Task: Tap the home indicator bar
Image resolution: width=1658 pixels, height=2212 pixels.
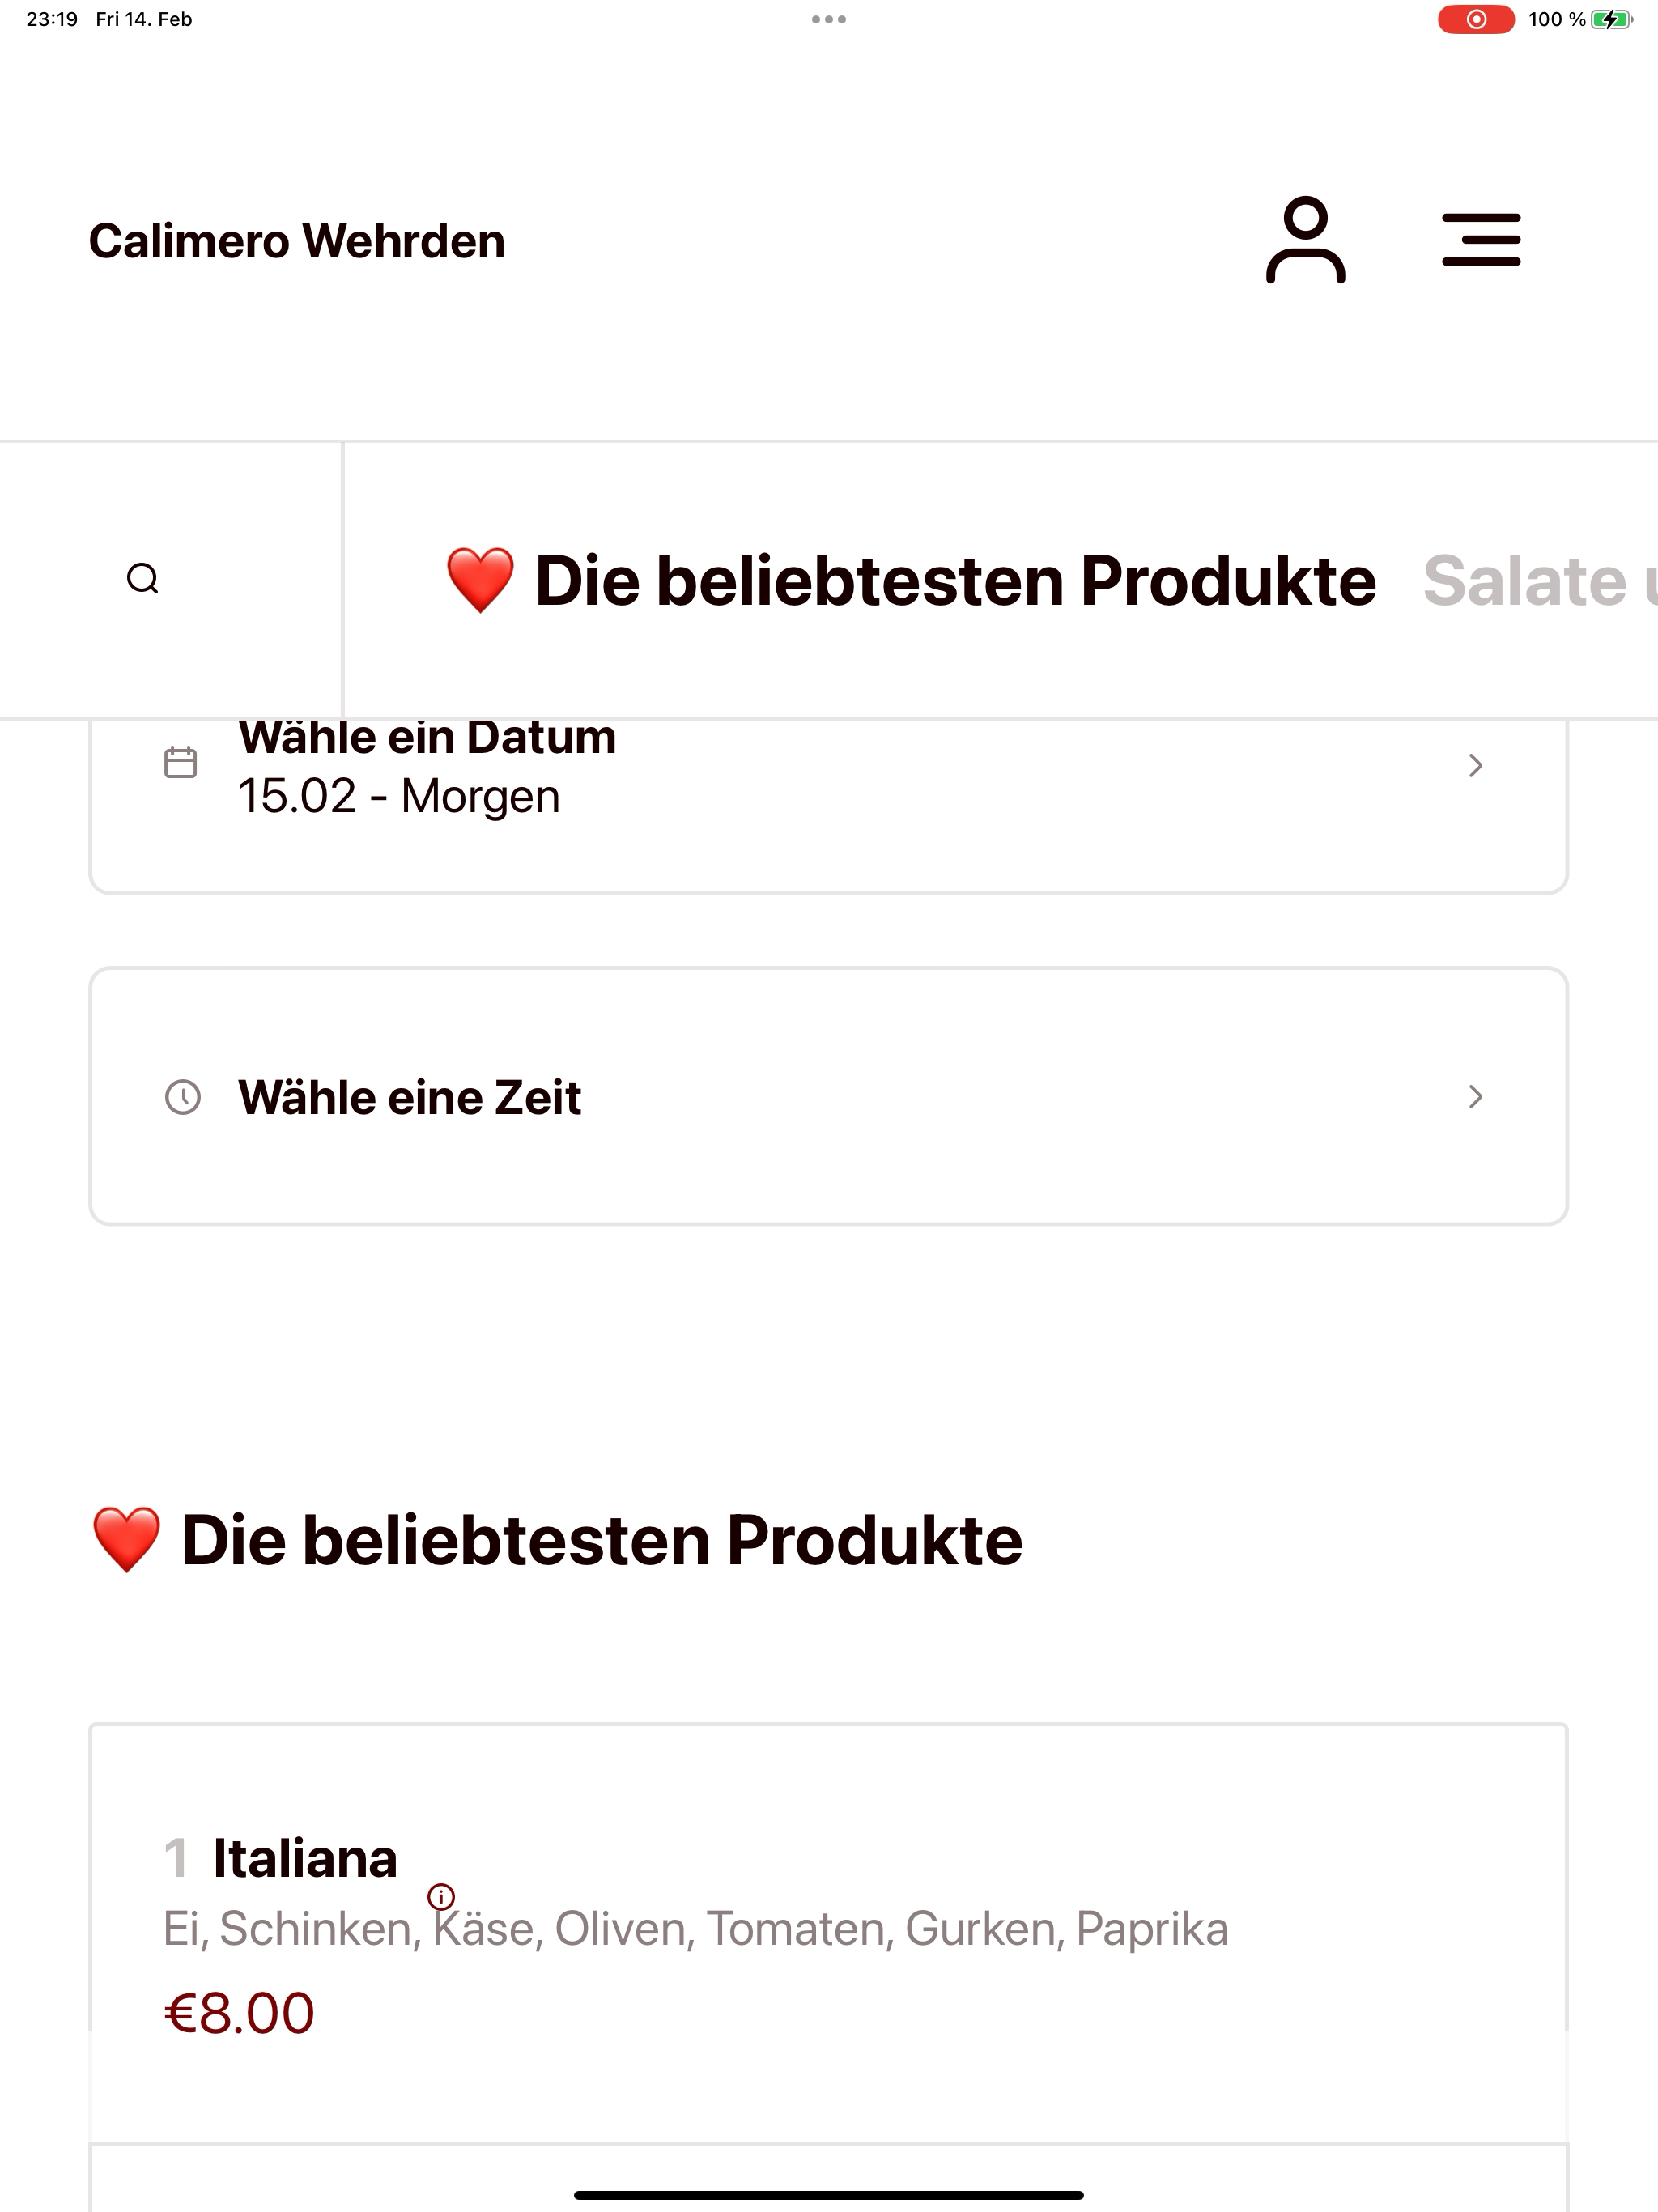Action: 829,2195
